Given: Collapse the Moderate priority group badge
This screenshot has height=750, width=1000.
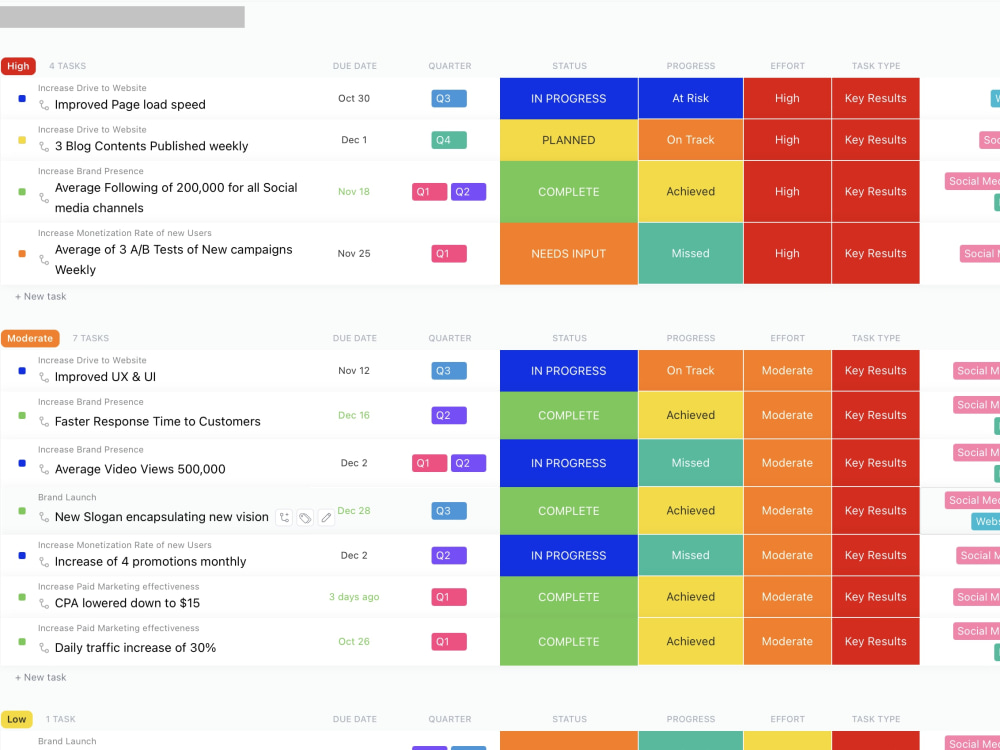Looking at the screenshot, I should click(30, 338).
